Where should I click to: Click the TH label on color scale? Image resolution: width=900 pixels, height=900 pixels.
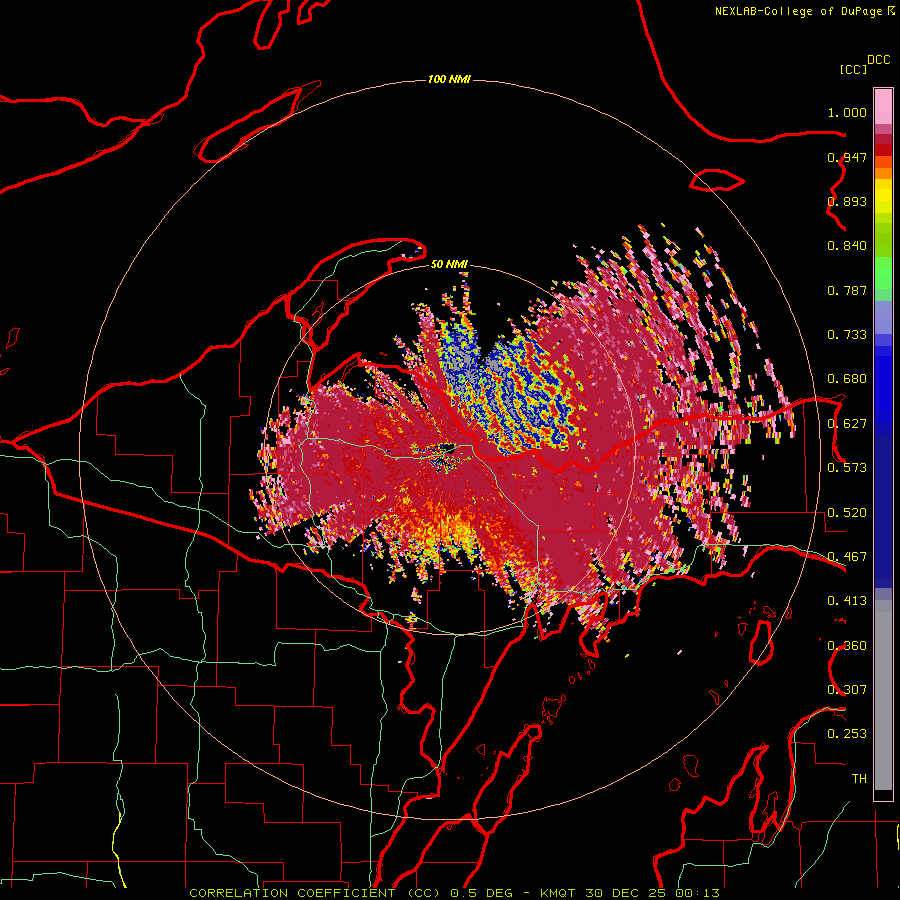[859, 779]
